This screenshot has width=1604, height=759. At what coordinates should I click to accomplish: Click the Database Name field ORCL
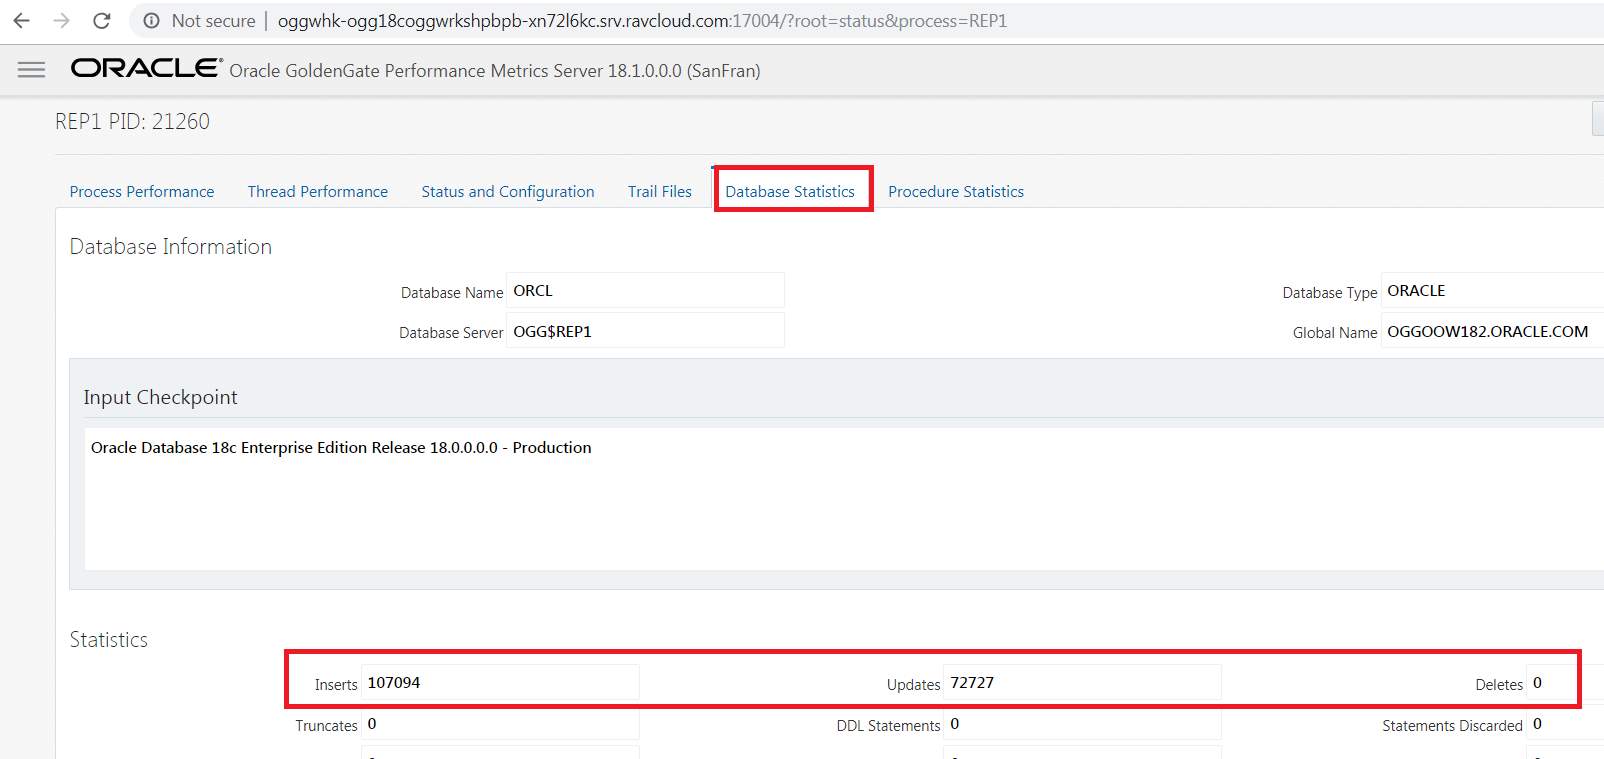tap(645, 291)
